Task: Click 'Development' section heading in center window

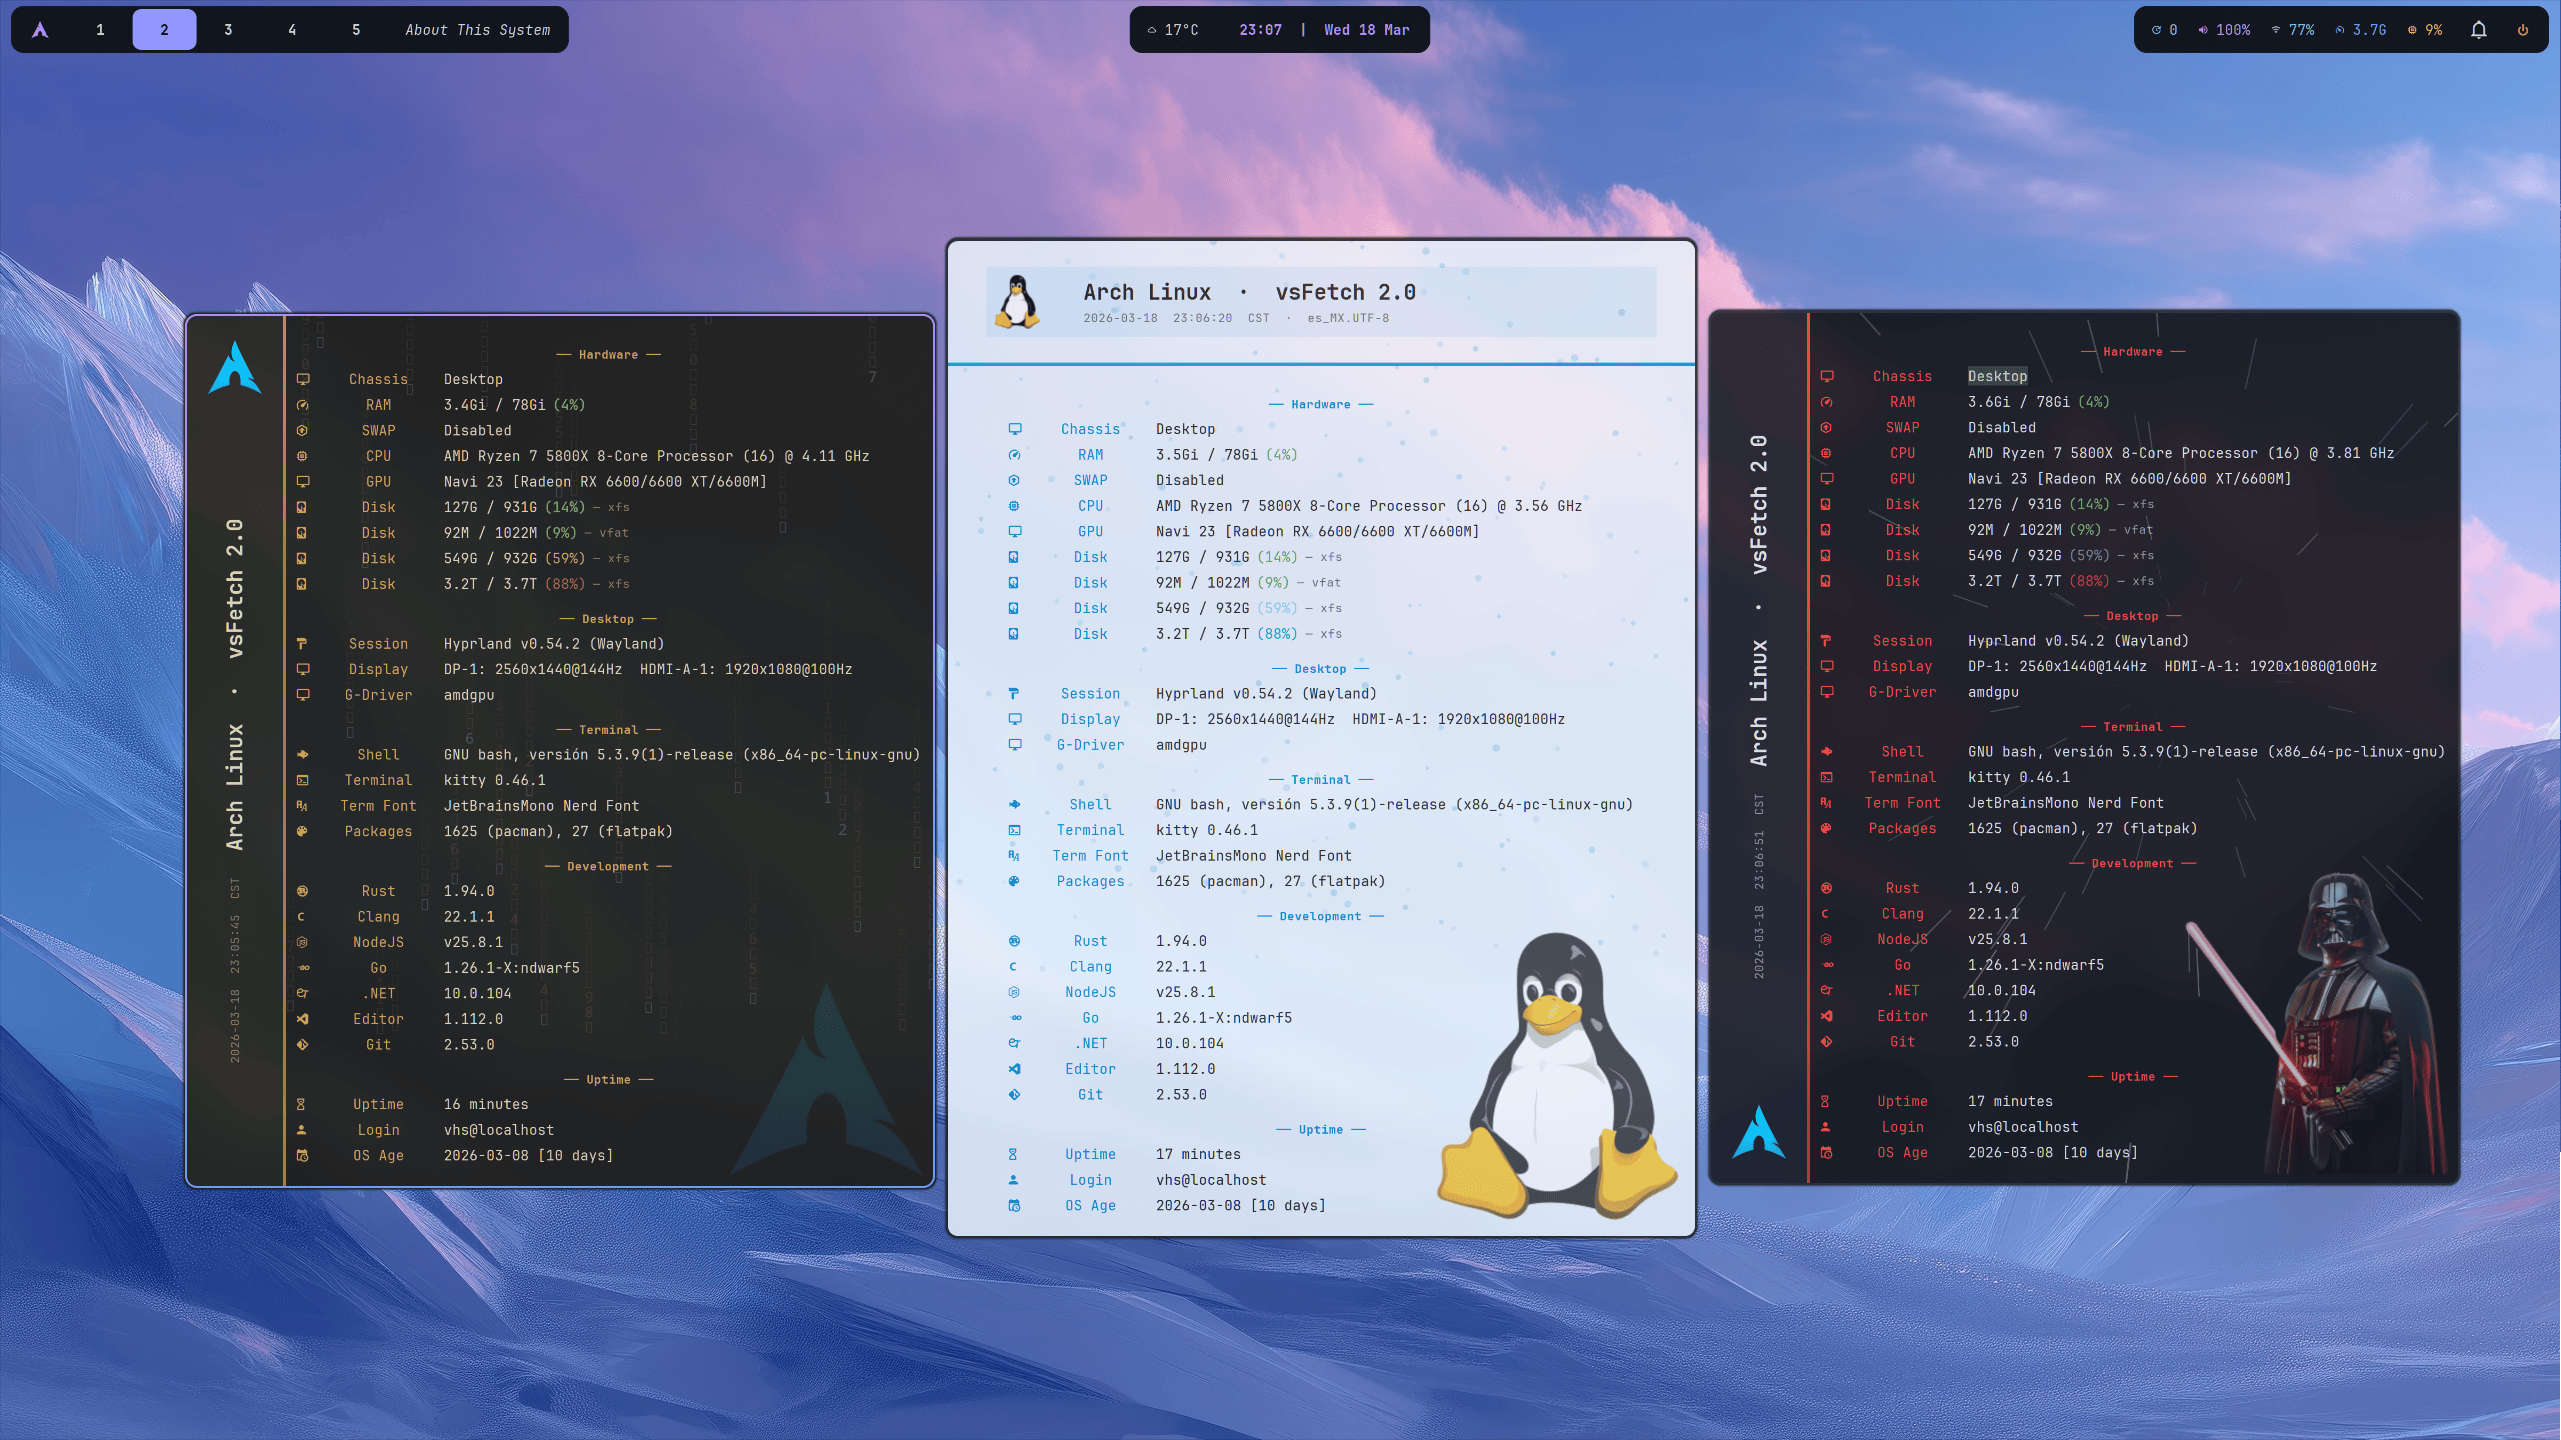Action: tap(1320, 916)
